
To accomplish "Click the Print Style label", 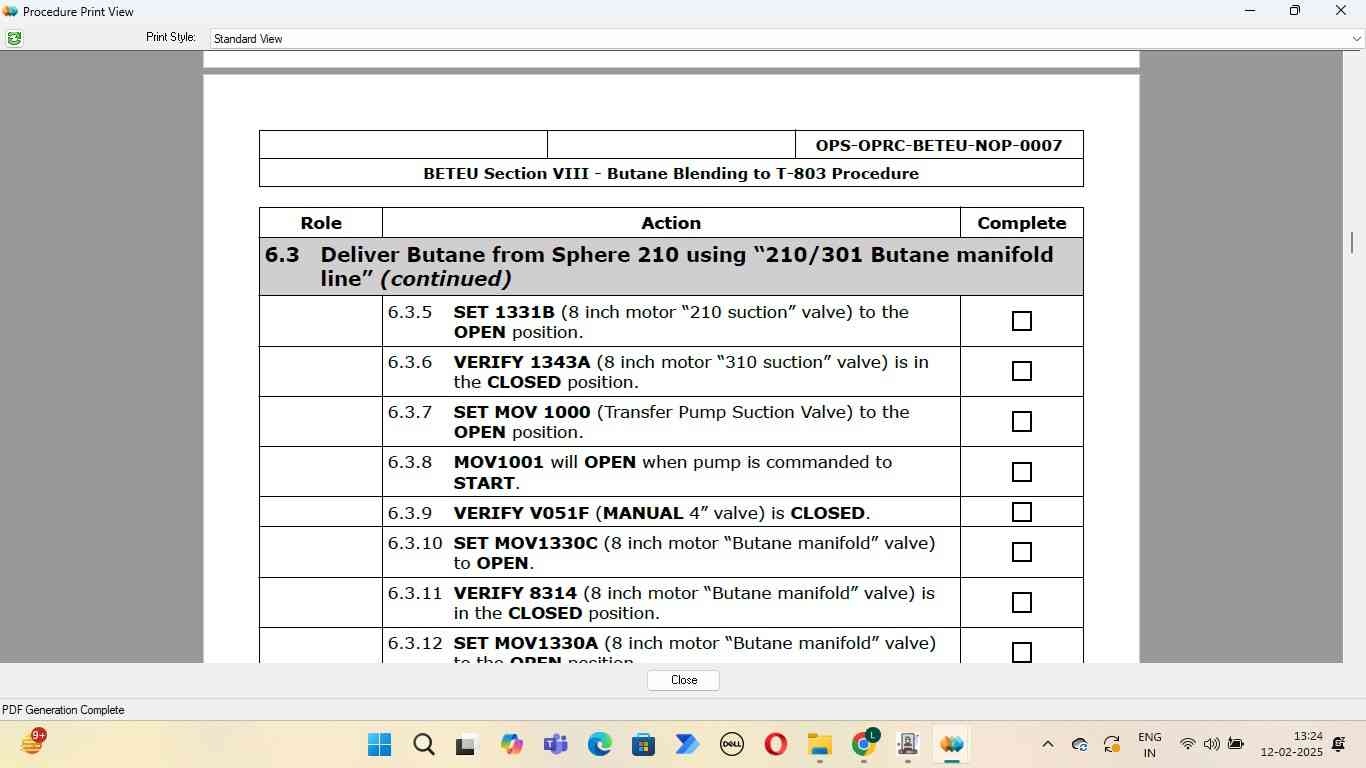I will 171,37.
